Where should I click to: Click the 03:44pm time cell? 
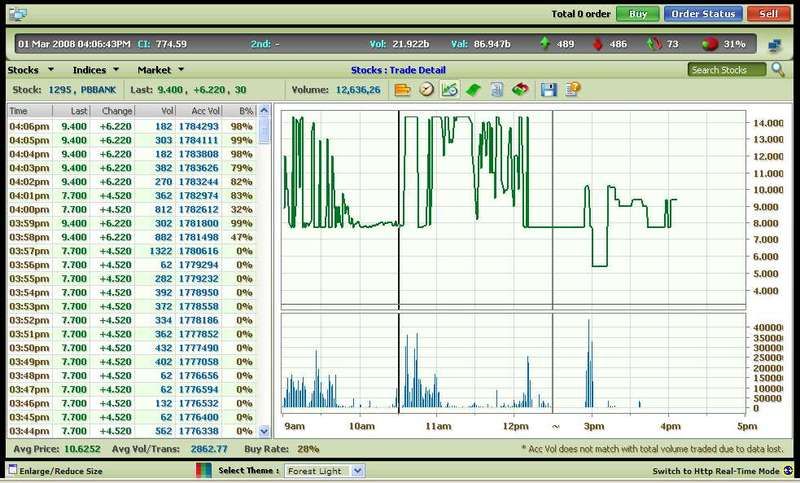[x=29, y=431]
